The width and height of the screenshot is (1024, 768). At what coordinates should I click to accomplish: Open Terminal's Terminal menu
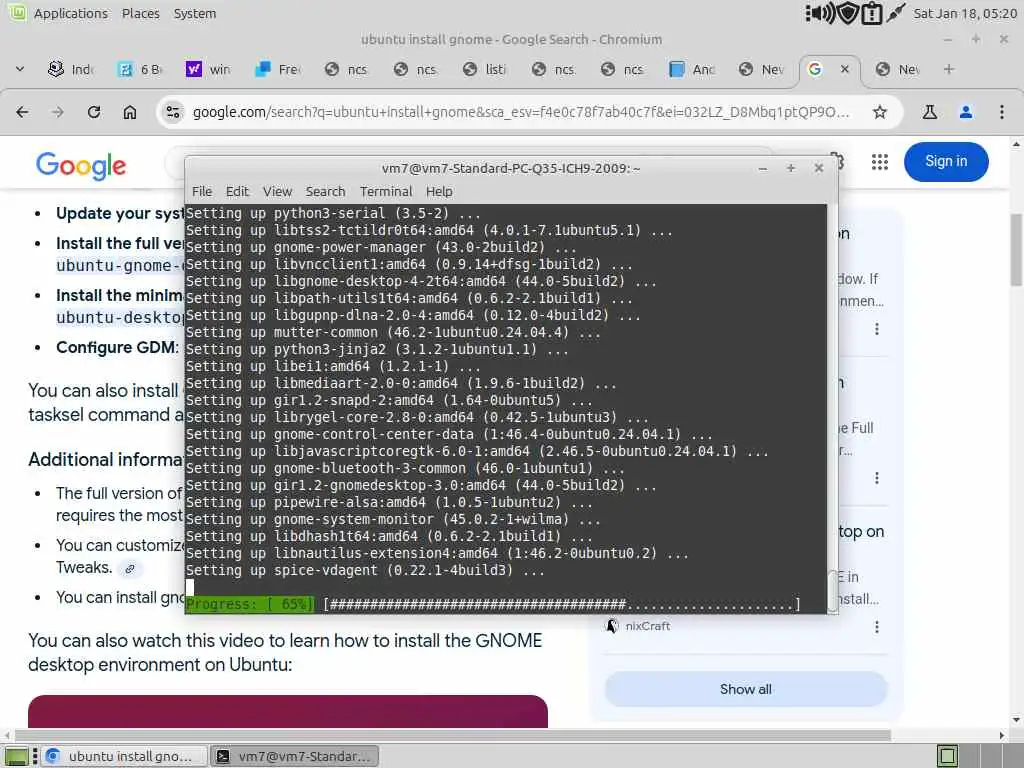pyautogui.click(x=386, y=191)
